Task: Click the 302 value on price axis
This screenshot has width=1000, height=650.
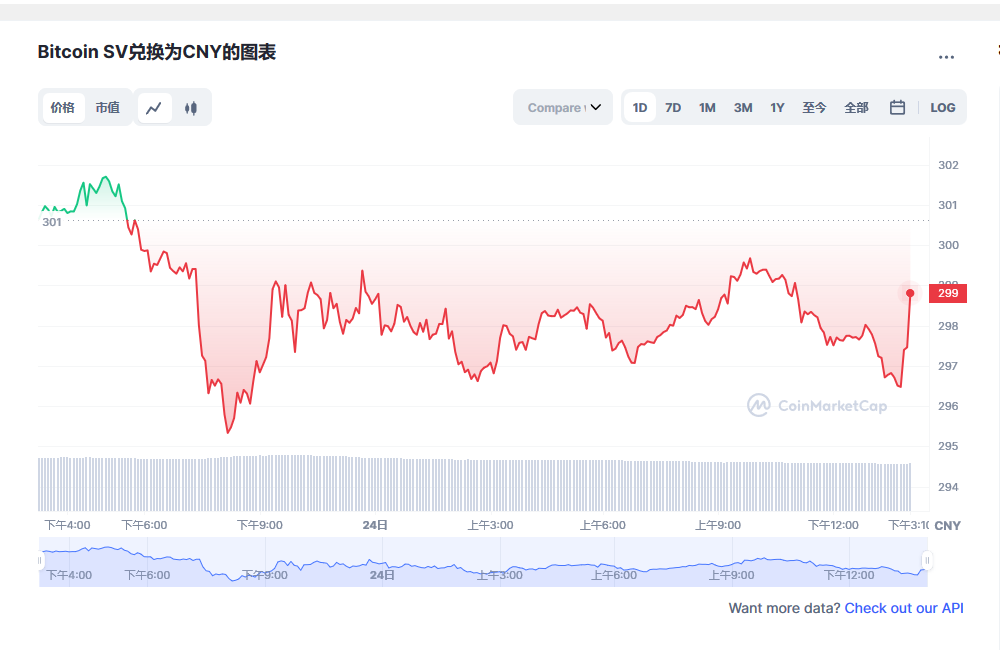Action: point(948,165)
